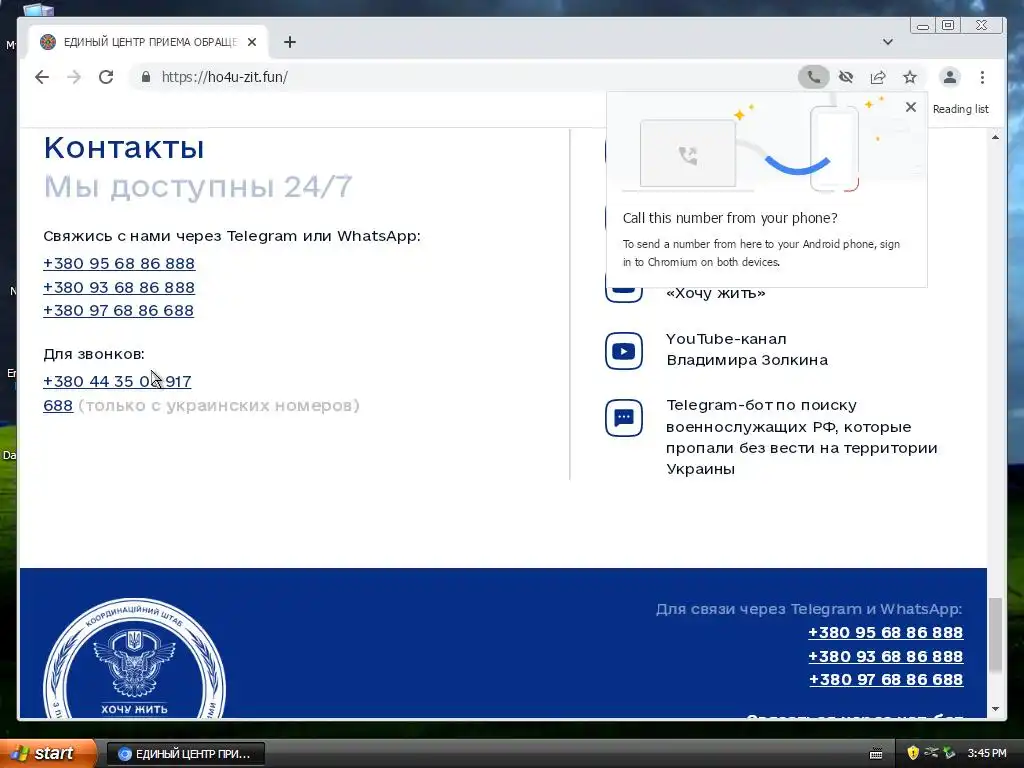Click the 3:45 PM taskbar clock
Viewport: 1024px width, 768px height.
click(987, 754)
